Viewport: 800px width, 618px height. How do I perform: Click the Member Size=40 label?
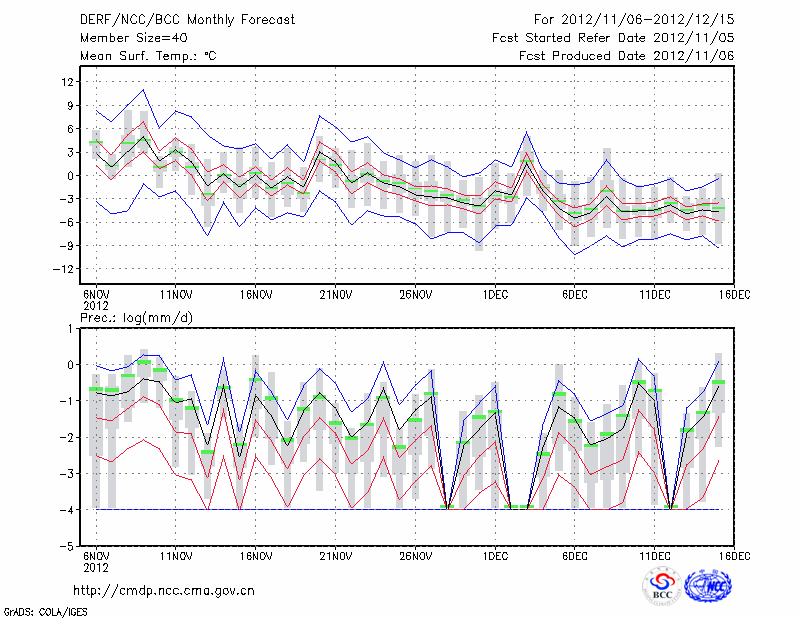[x=126, y=38]
